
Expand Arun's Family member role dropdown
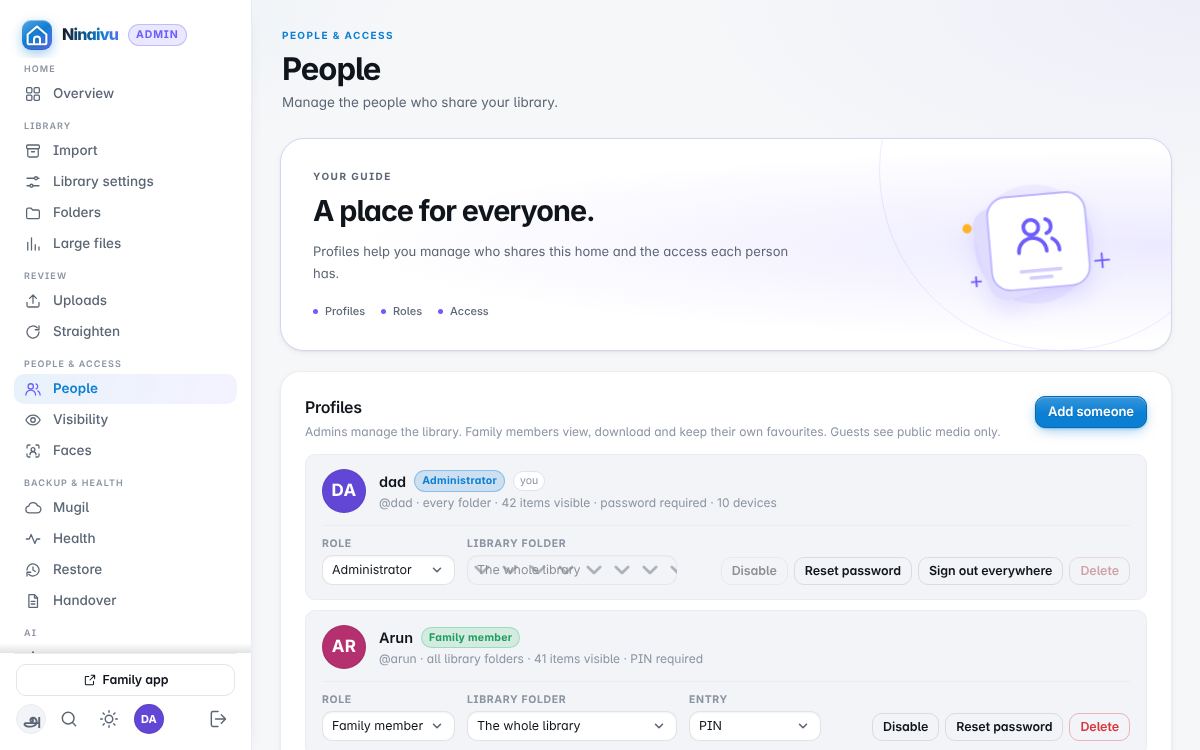click(388, 726)
